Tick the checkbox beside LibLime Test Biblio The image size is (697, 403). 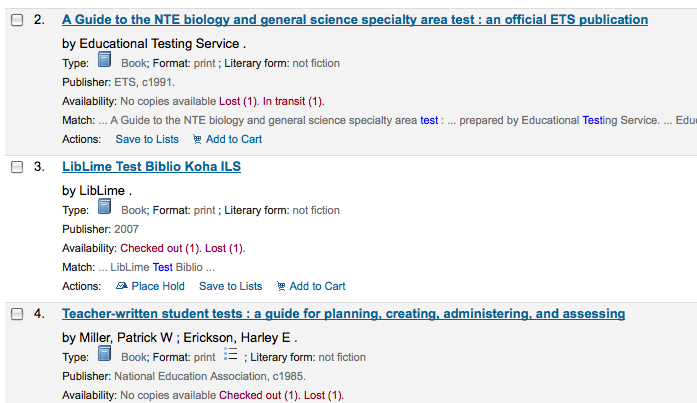pyautogui.click(x=16, y=167)
